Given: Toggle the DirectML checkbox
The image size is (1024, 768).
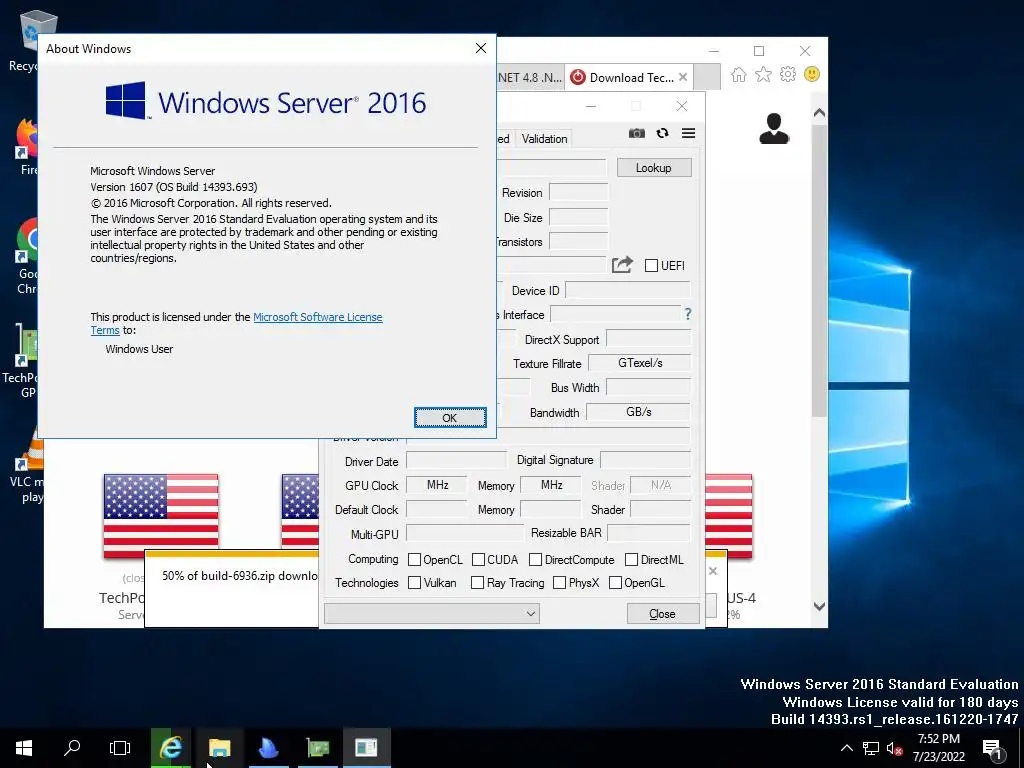Looking at the screenshot, I should coord(632,560).
